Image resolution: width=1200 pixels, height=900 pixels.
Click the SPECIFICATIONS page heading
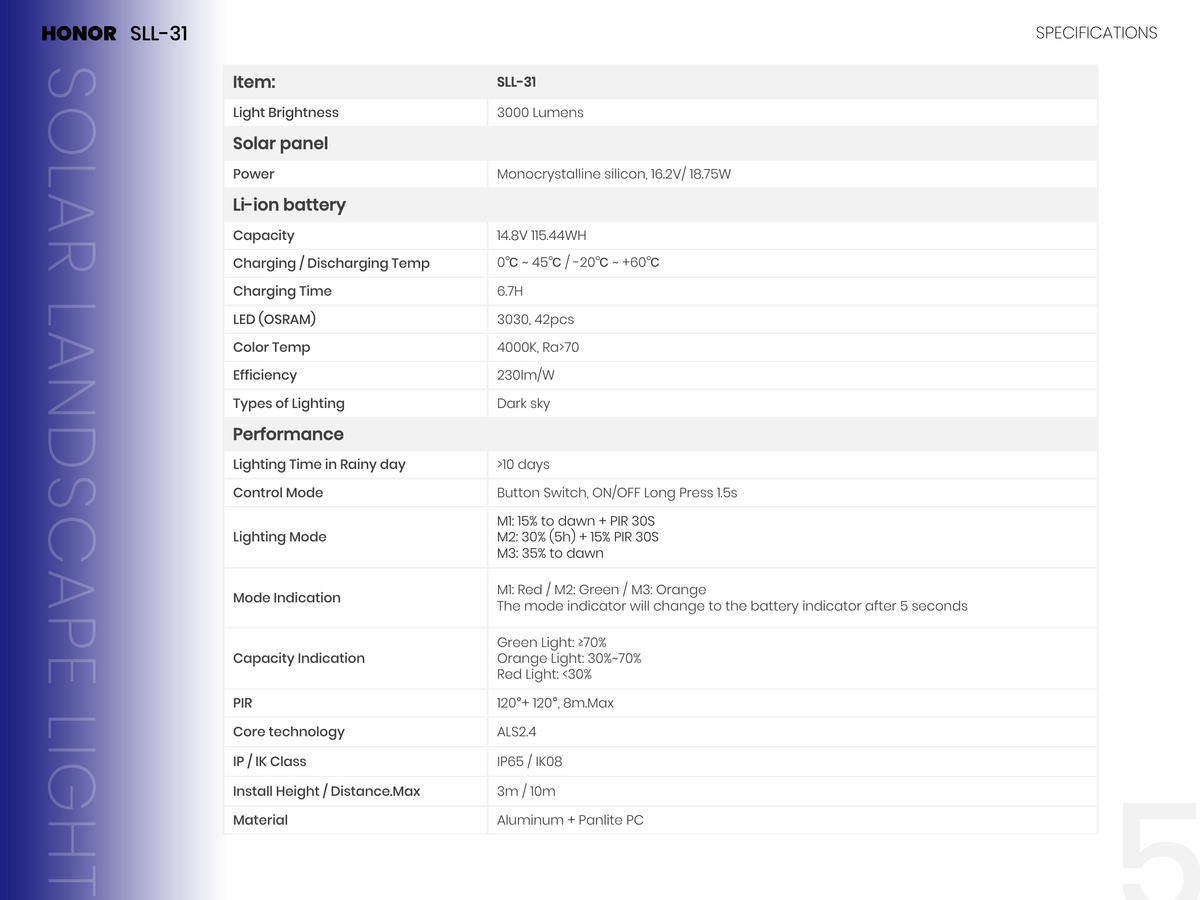click(x=1096, y=33)
